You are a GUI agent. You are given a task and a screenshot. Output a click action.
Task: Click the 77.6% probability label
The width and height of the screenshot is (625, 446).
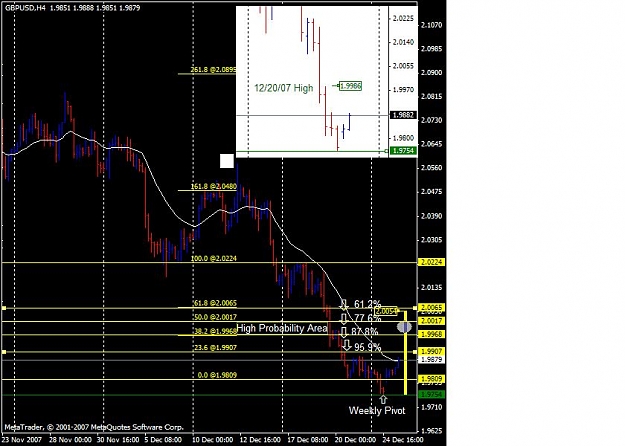click(x=368, y=318)
